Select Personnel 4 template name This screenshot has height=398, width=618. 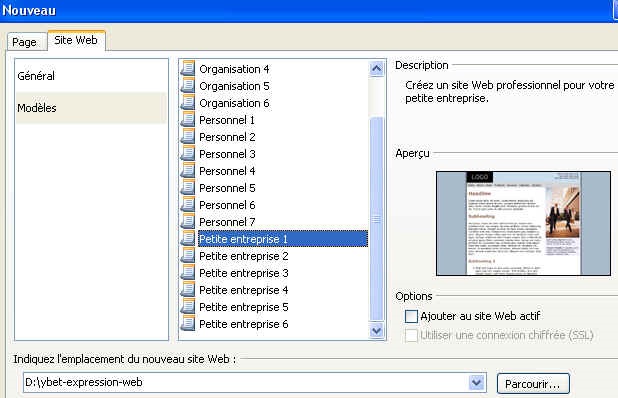[x=227, y=171]
